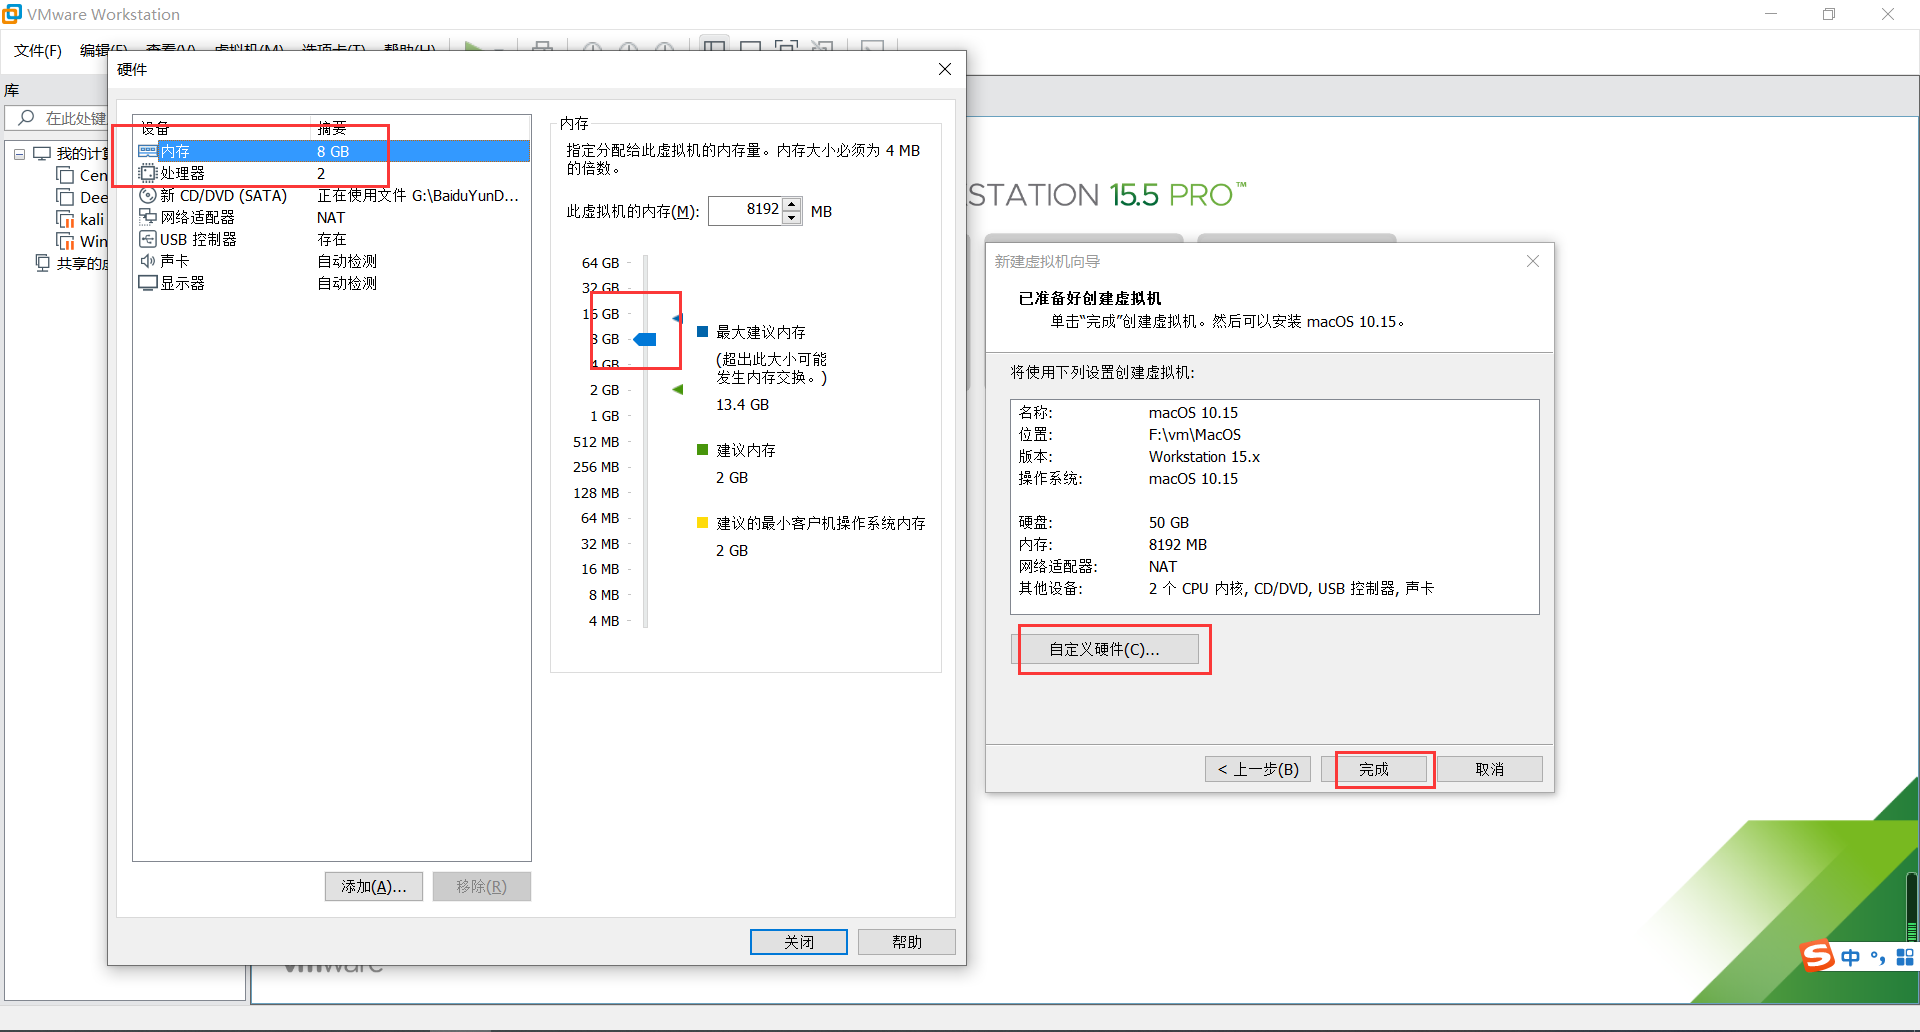Viewport: 1920px width, 1032px height.
Task: Minimize the VMware Workstation window
Action: (1771, 14)
